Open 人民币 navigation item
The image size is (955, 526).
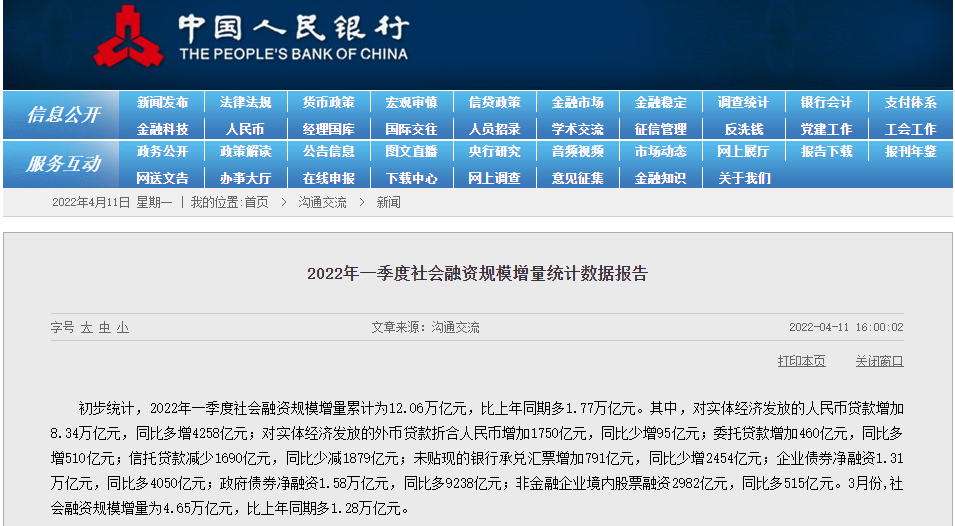pos(245,129)
